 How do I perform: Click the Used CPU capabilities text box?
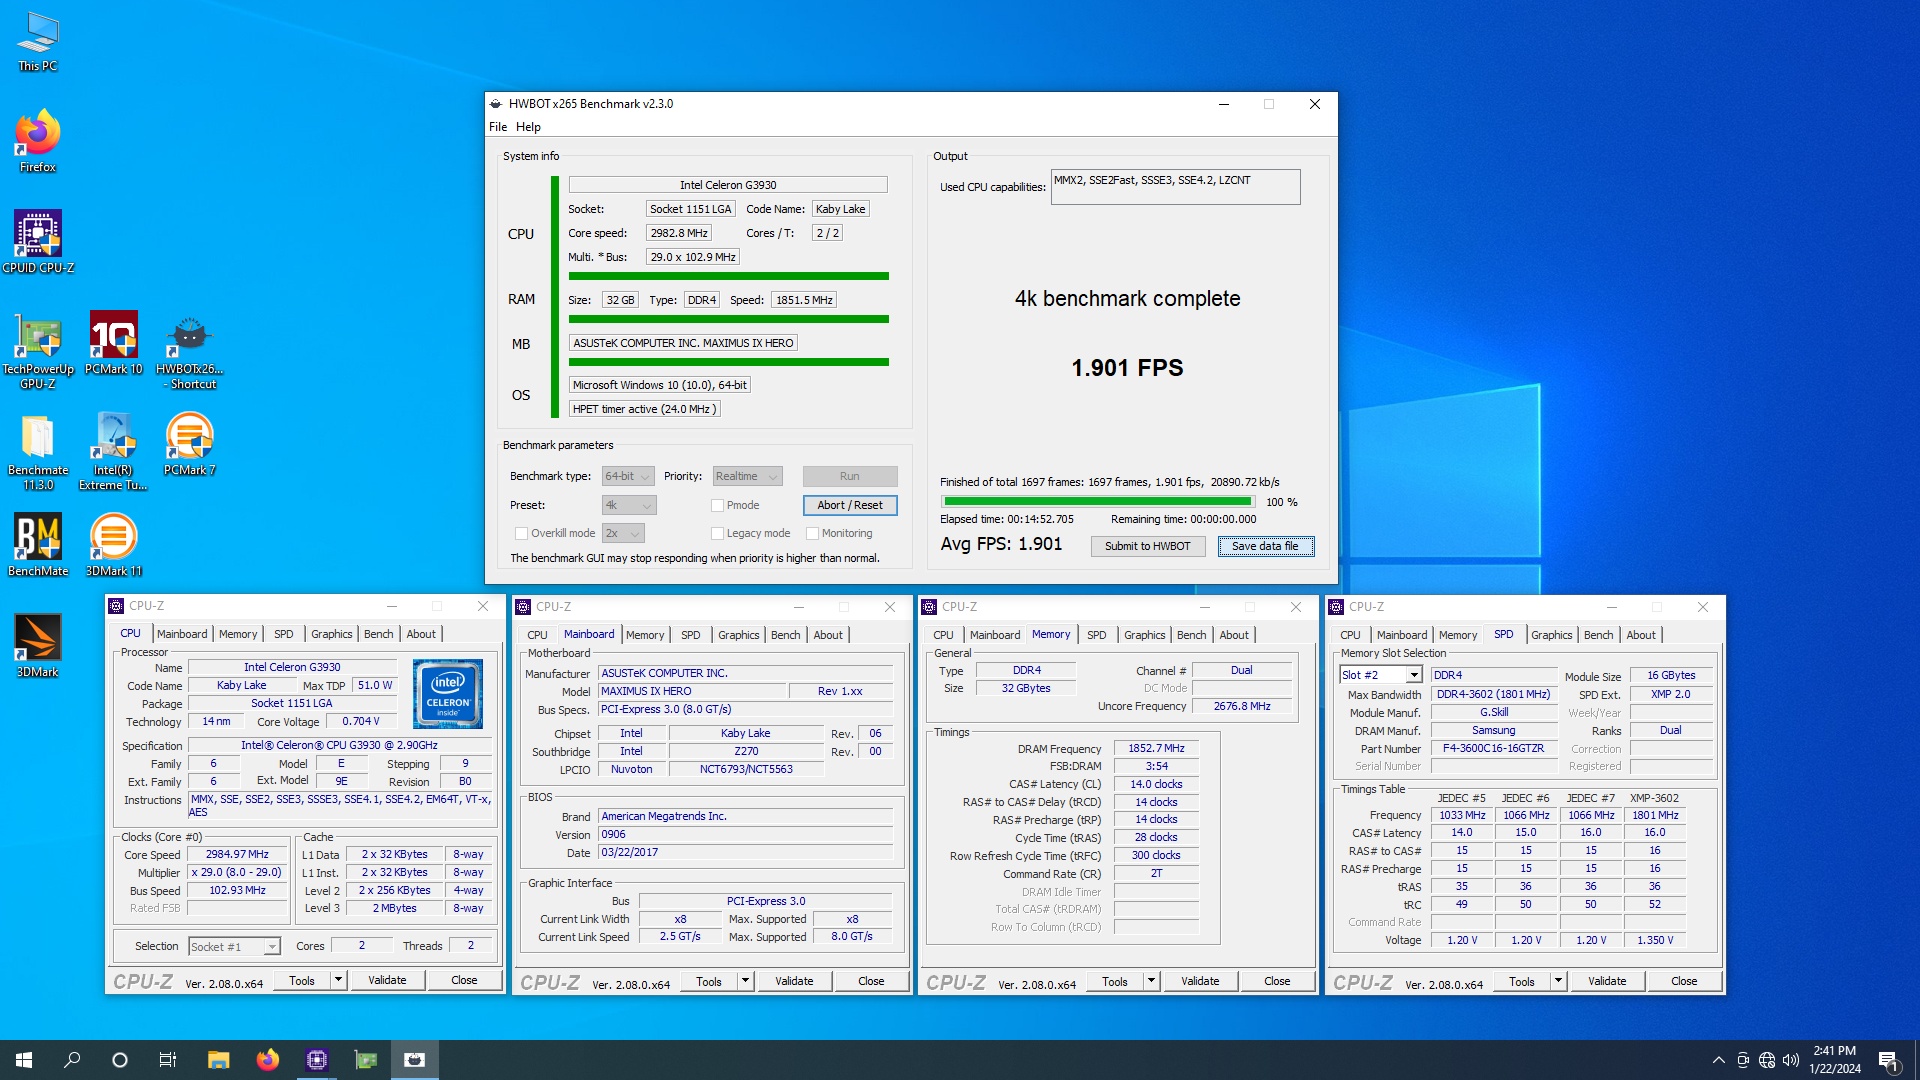tap(1175, 187)
